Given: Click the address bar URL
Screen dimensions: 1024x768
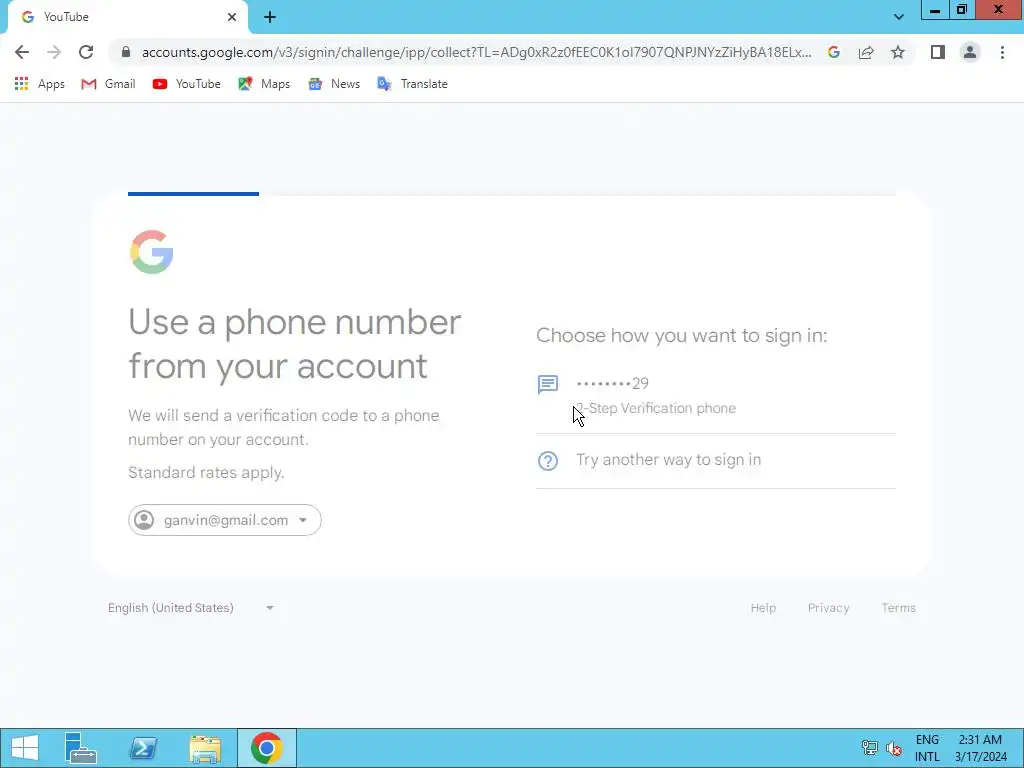Looking at the screenshot, I should click(476, 52).
